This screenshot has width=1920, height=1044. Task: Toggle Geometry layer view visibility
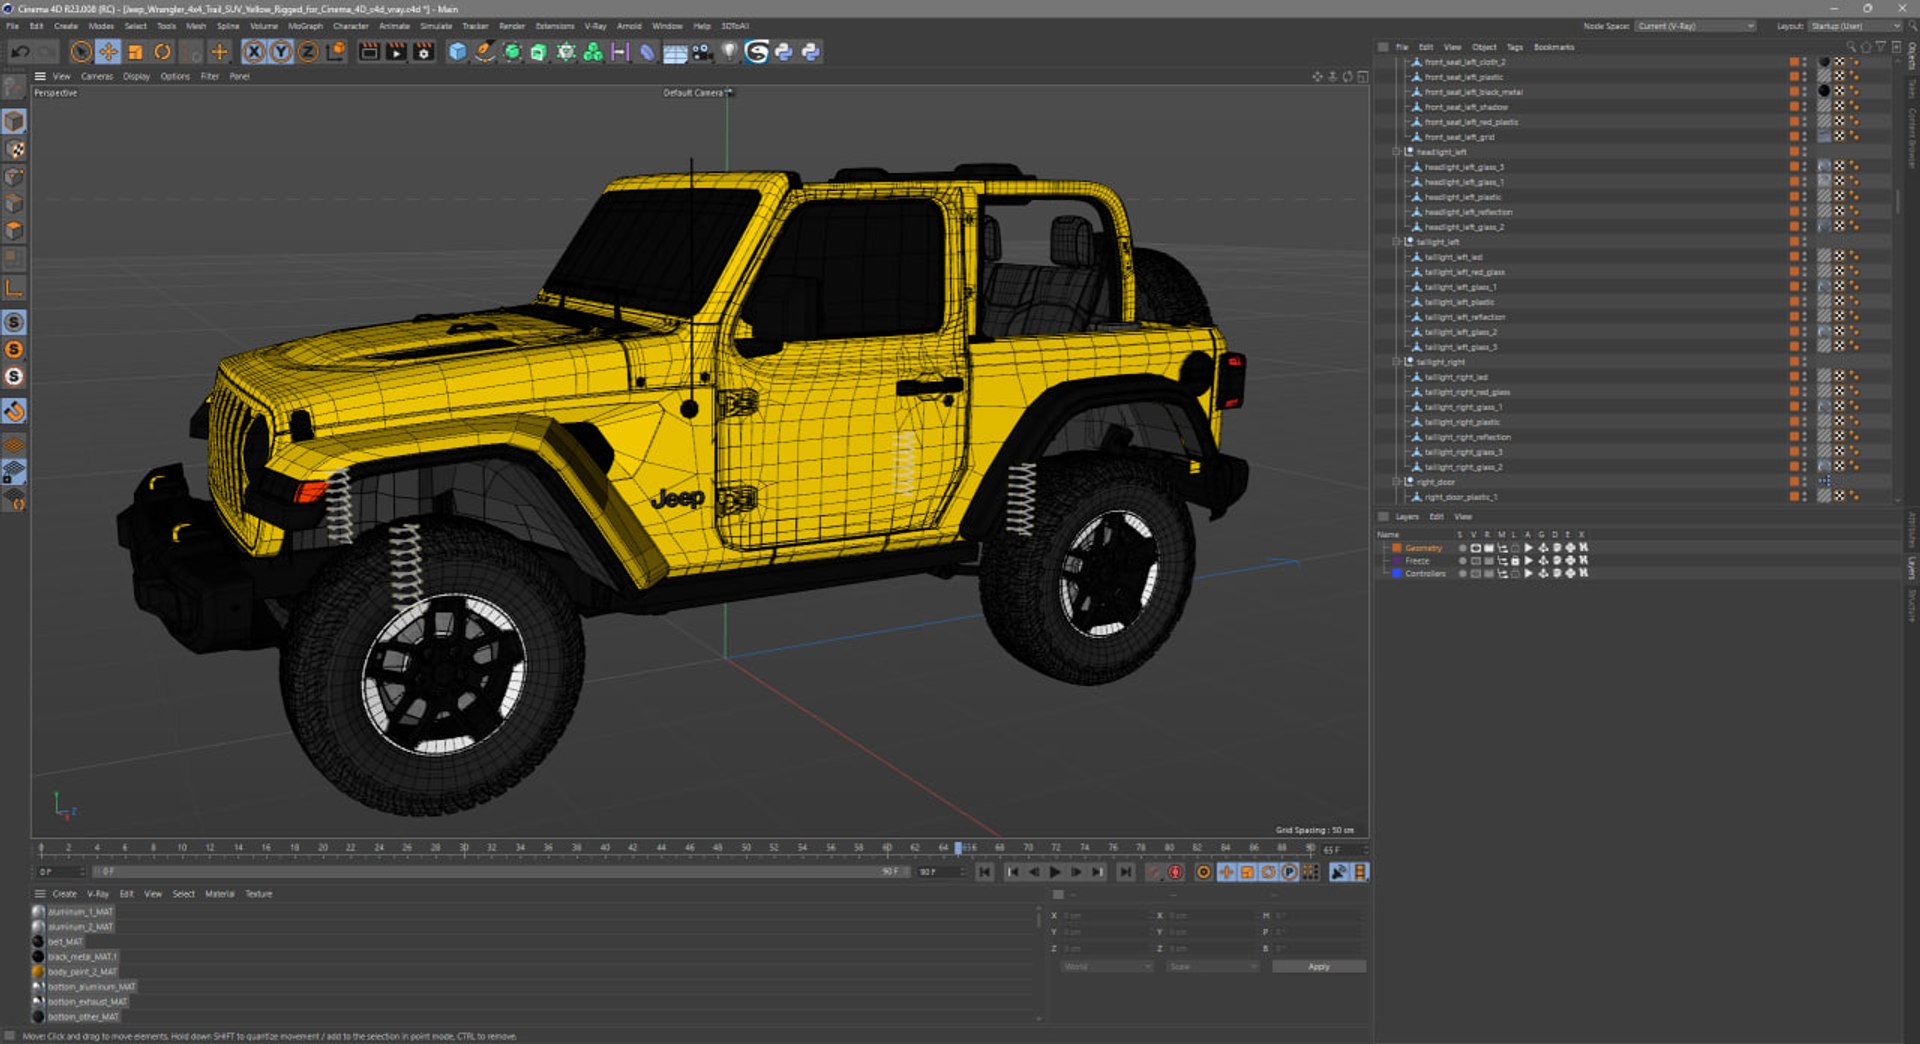1475,548
